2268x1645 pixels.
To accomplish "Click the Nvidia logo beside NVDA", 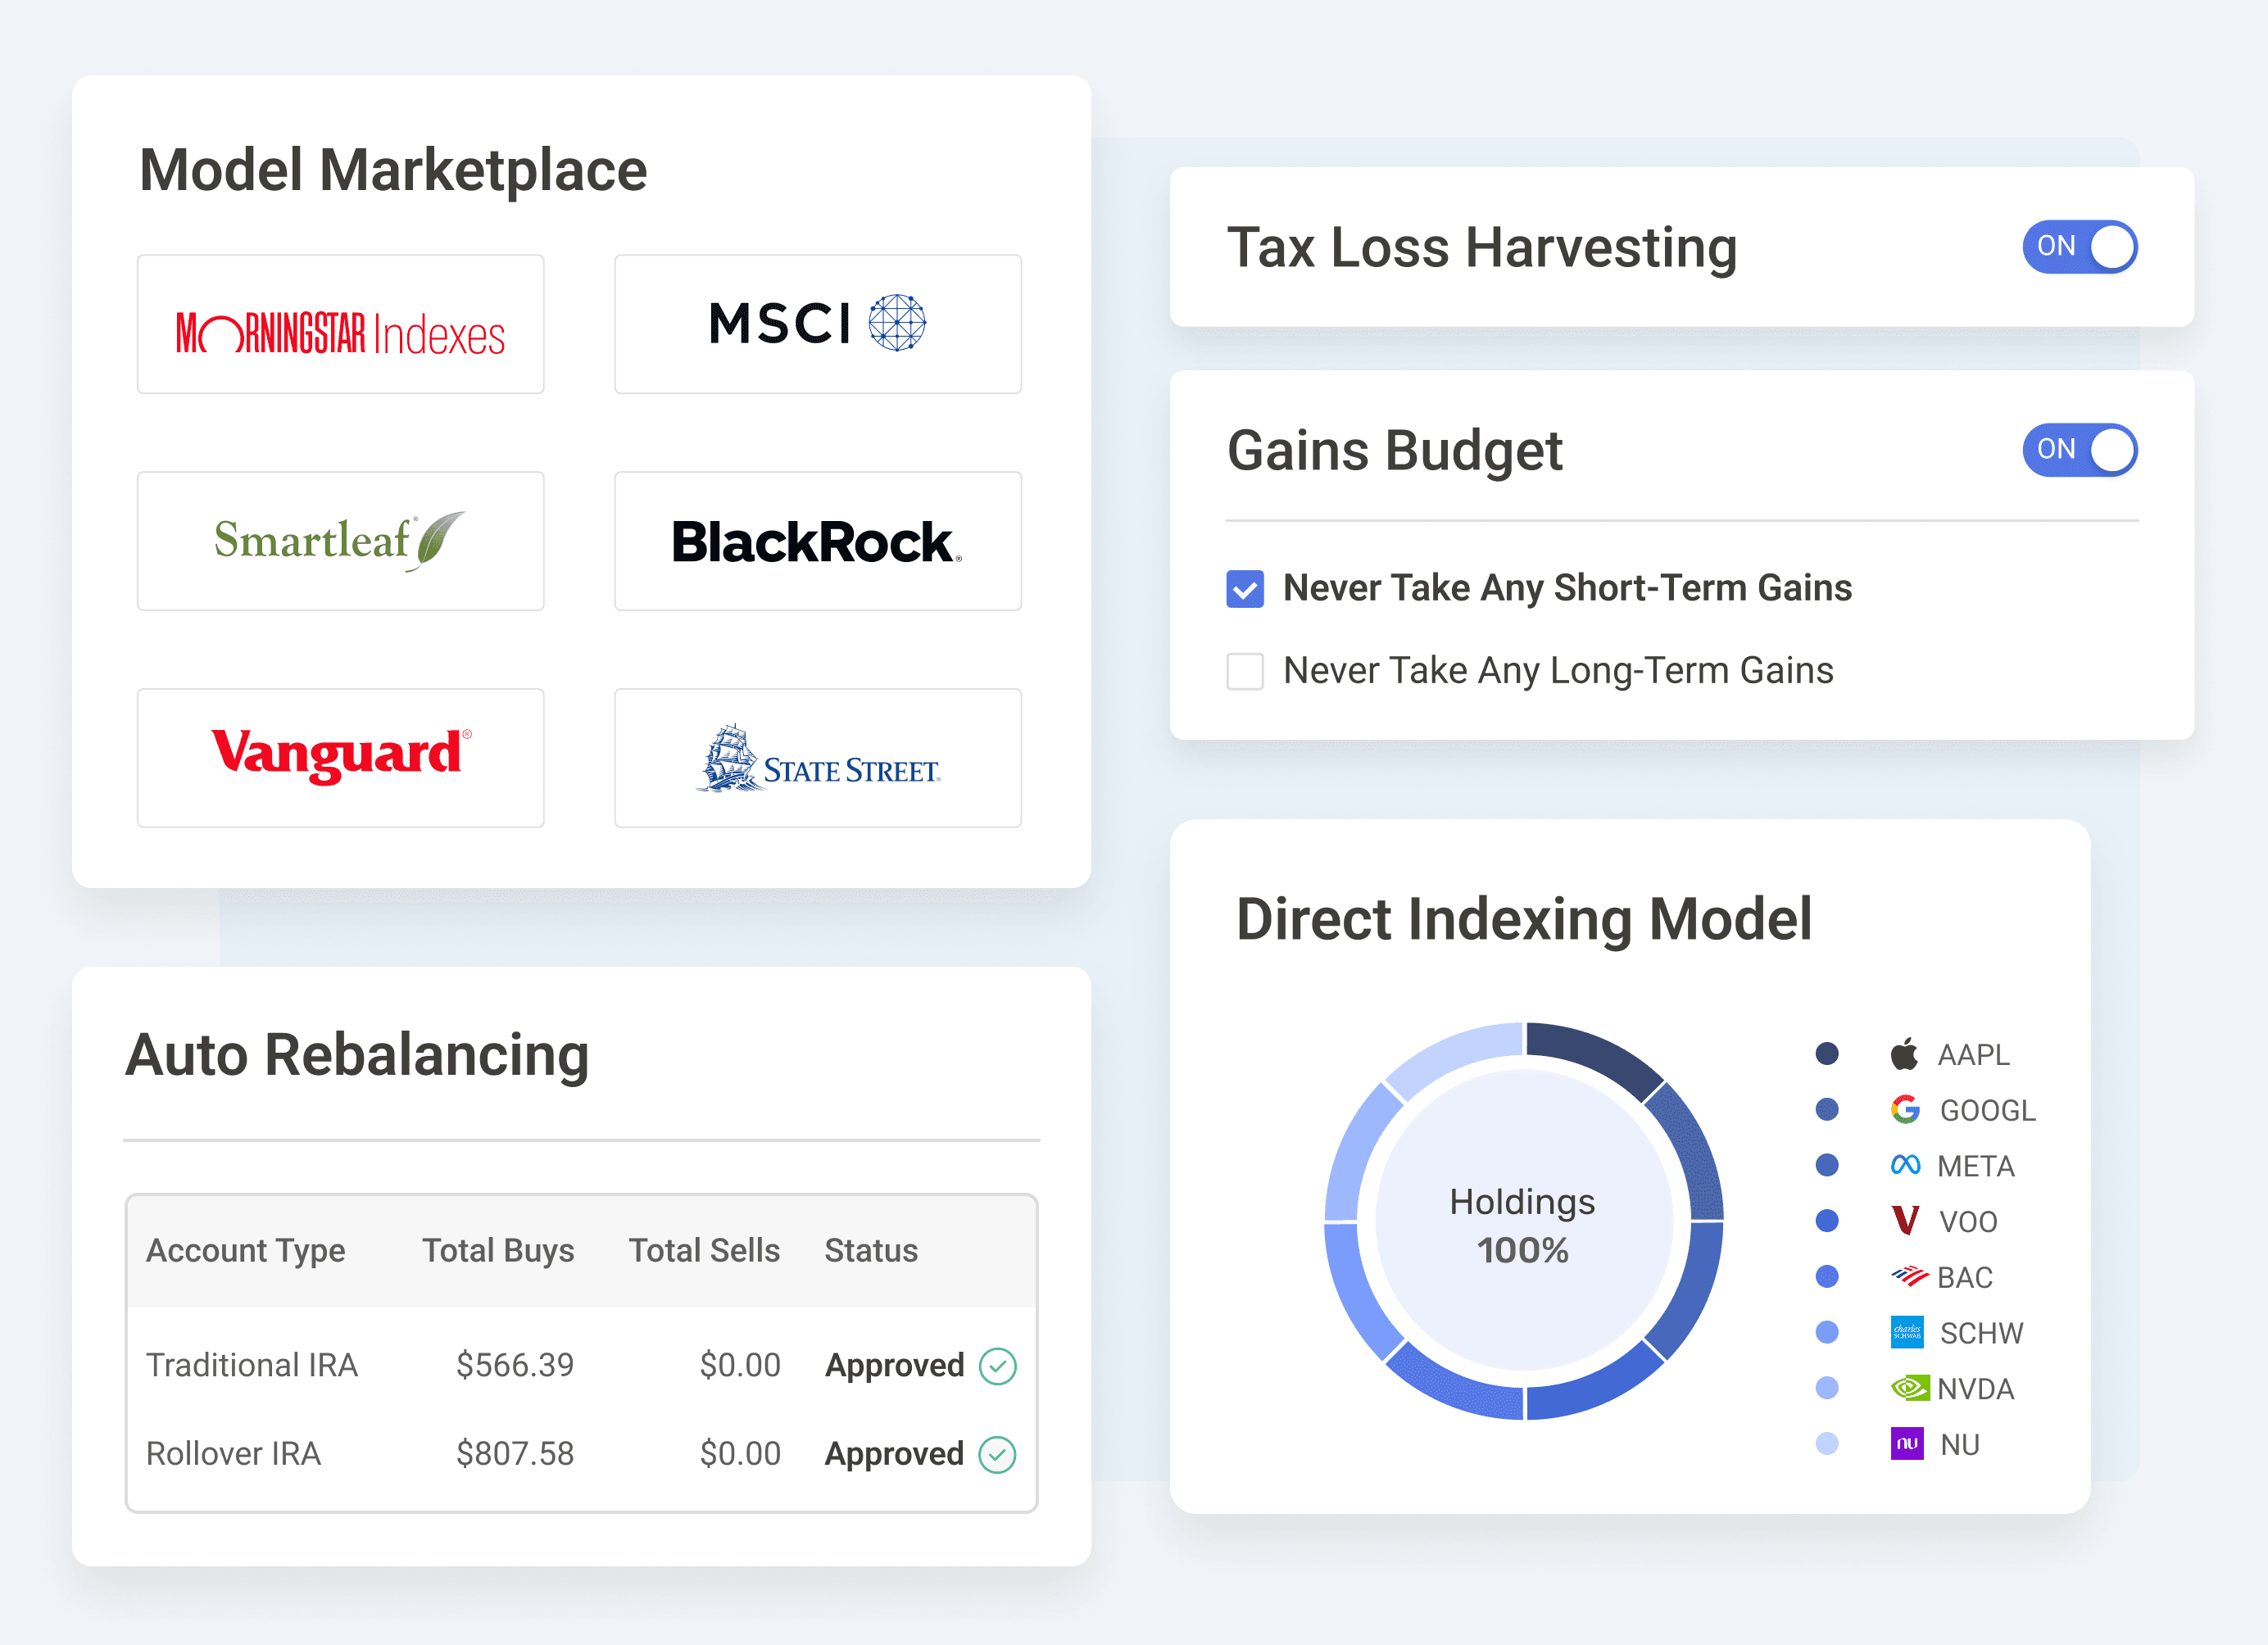I will pos(1909,1388).
